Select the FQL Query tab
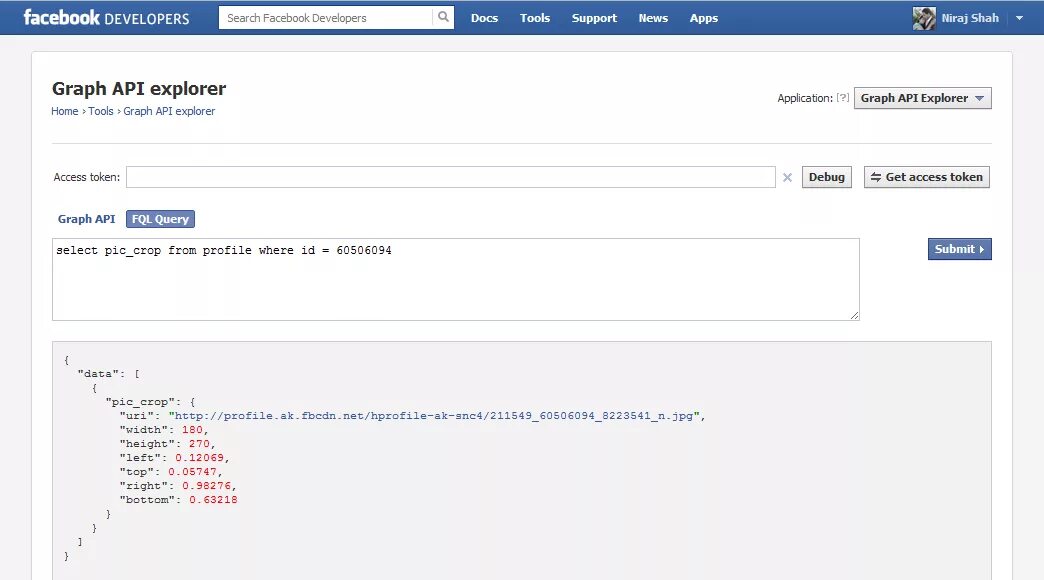Screen dimensions: 1044x580 coord(160,219)
